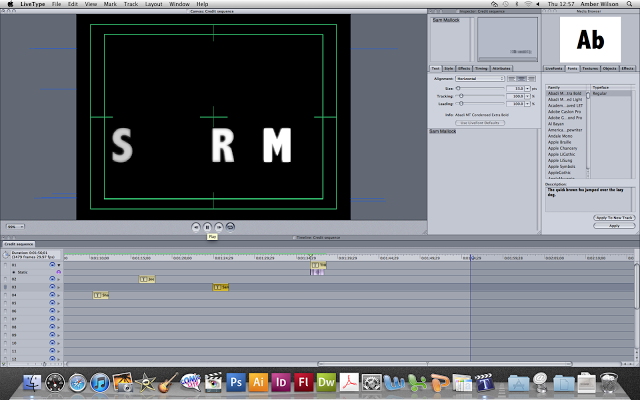Toggle loop playback button
The image size is (640, 400).
click(230, 227)
